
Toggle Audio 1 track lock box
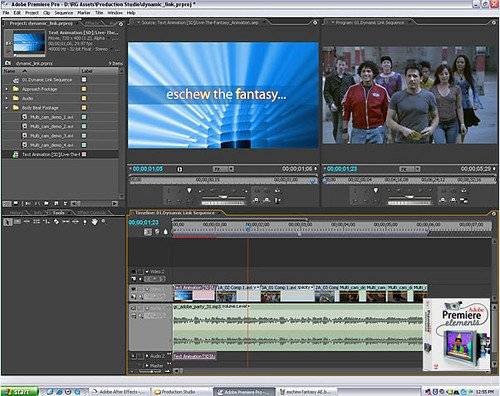[x=141, y=308]
